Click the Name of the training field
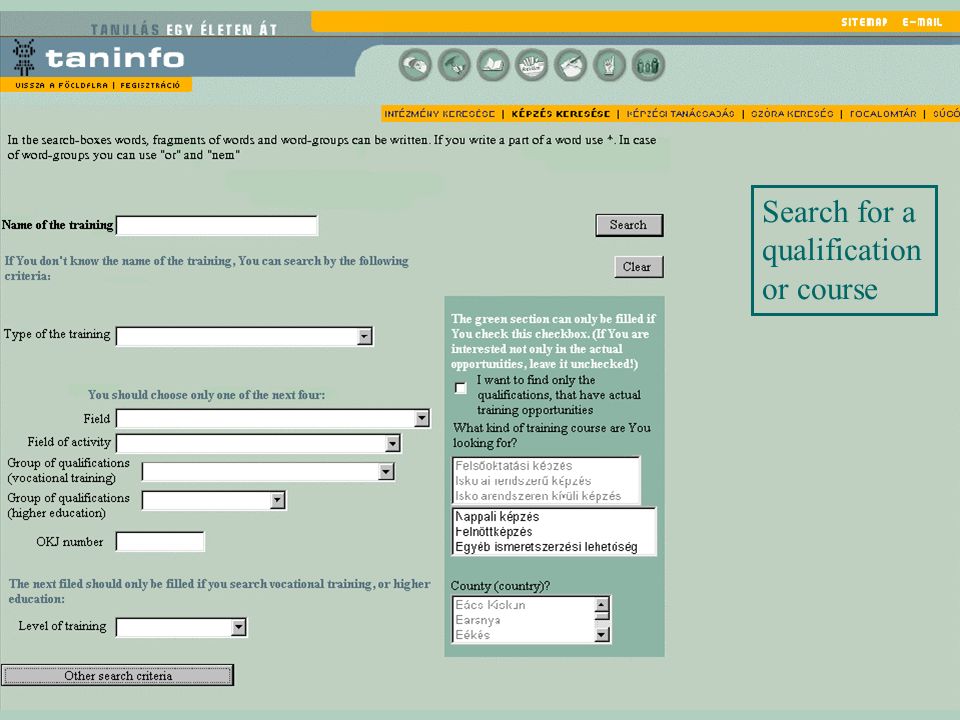 pos(217,225)
